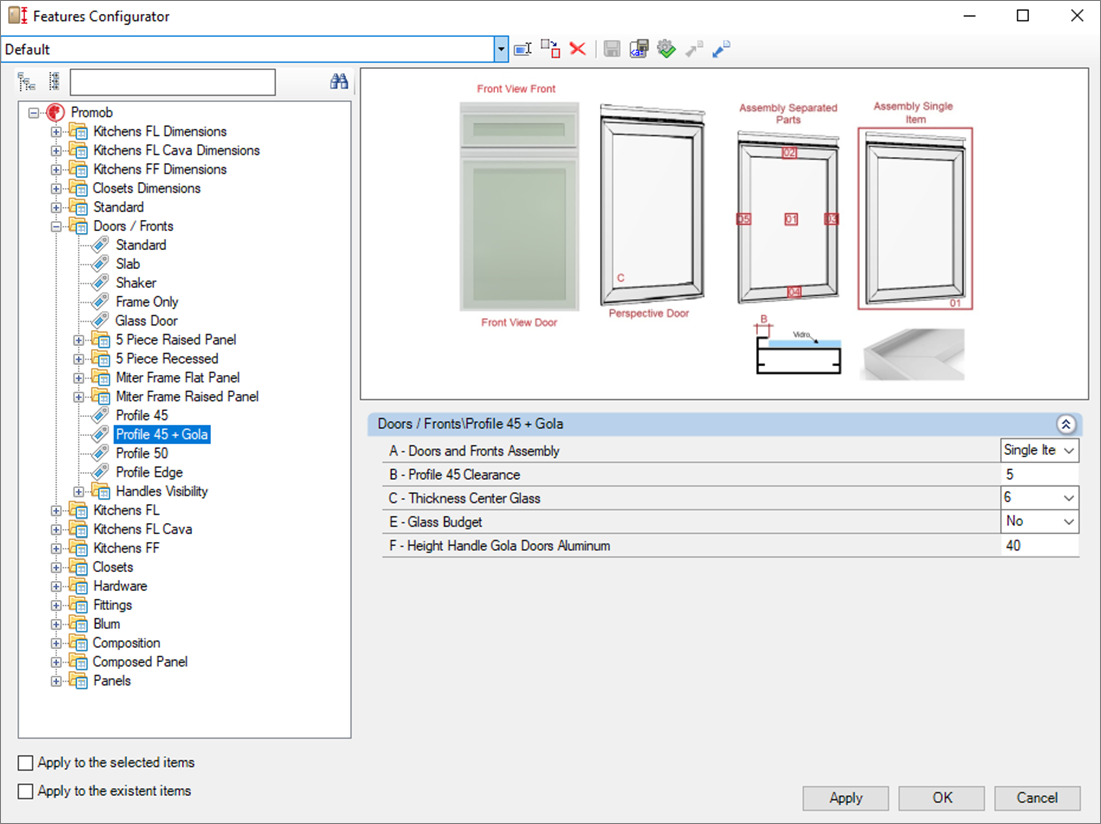Click the expand all tree icon
The image size is (1101, 824).
click(x=27, y=82)
